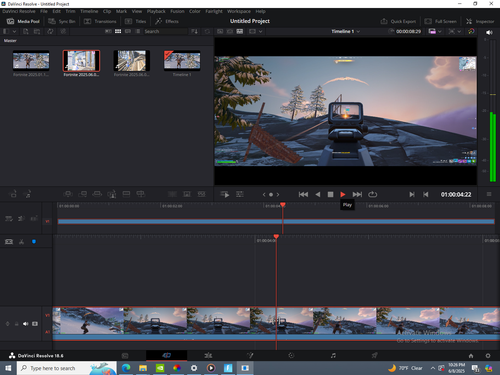The image size is (500, 375).
Task: Stop playback
Action: (330, 194)
